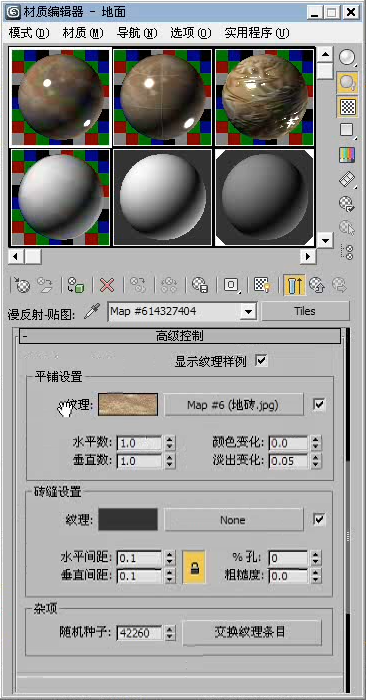
Task: Click Make Unique icon
Action: click(x=169, y=285)
